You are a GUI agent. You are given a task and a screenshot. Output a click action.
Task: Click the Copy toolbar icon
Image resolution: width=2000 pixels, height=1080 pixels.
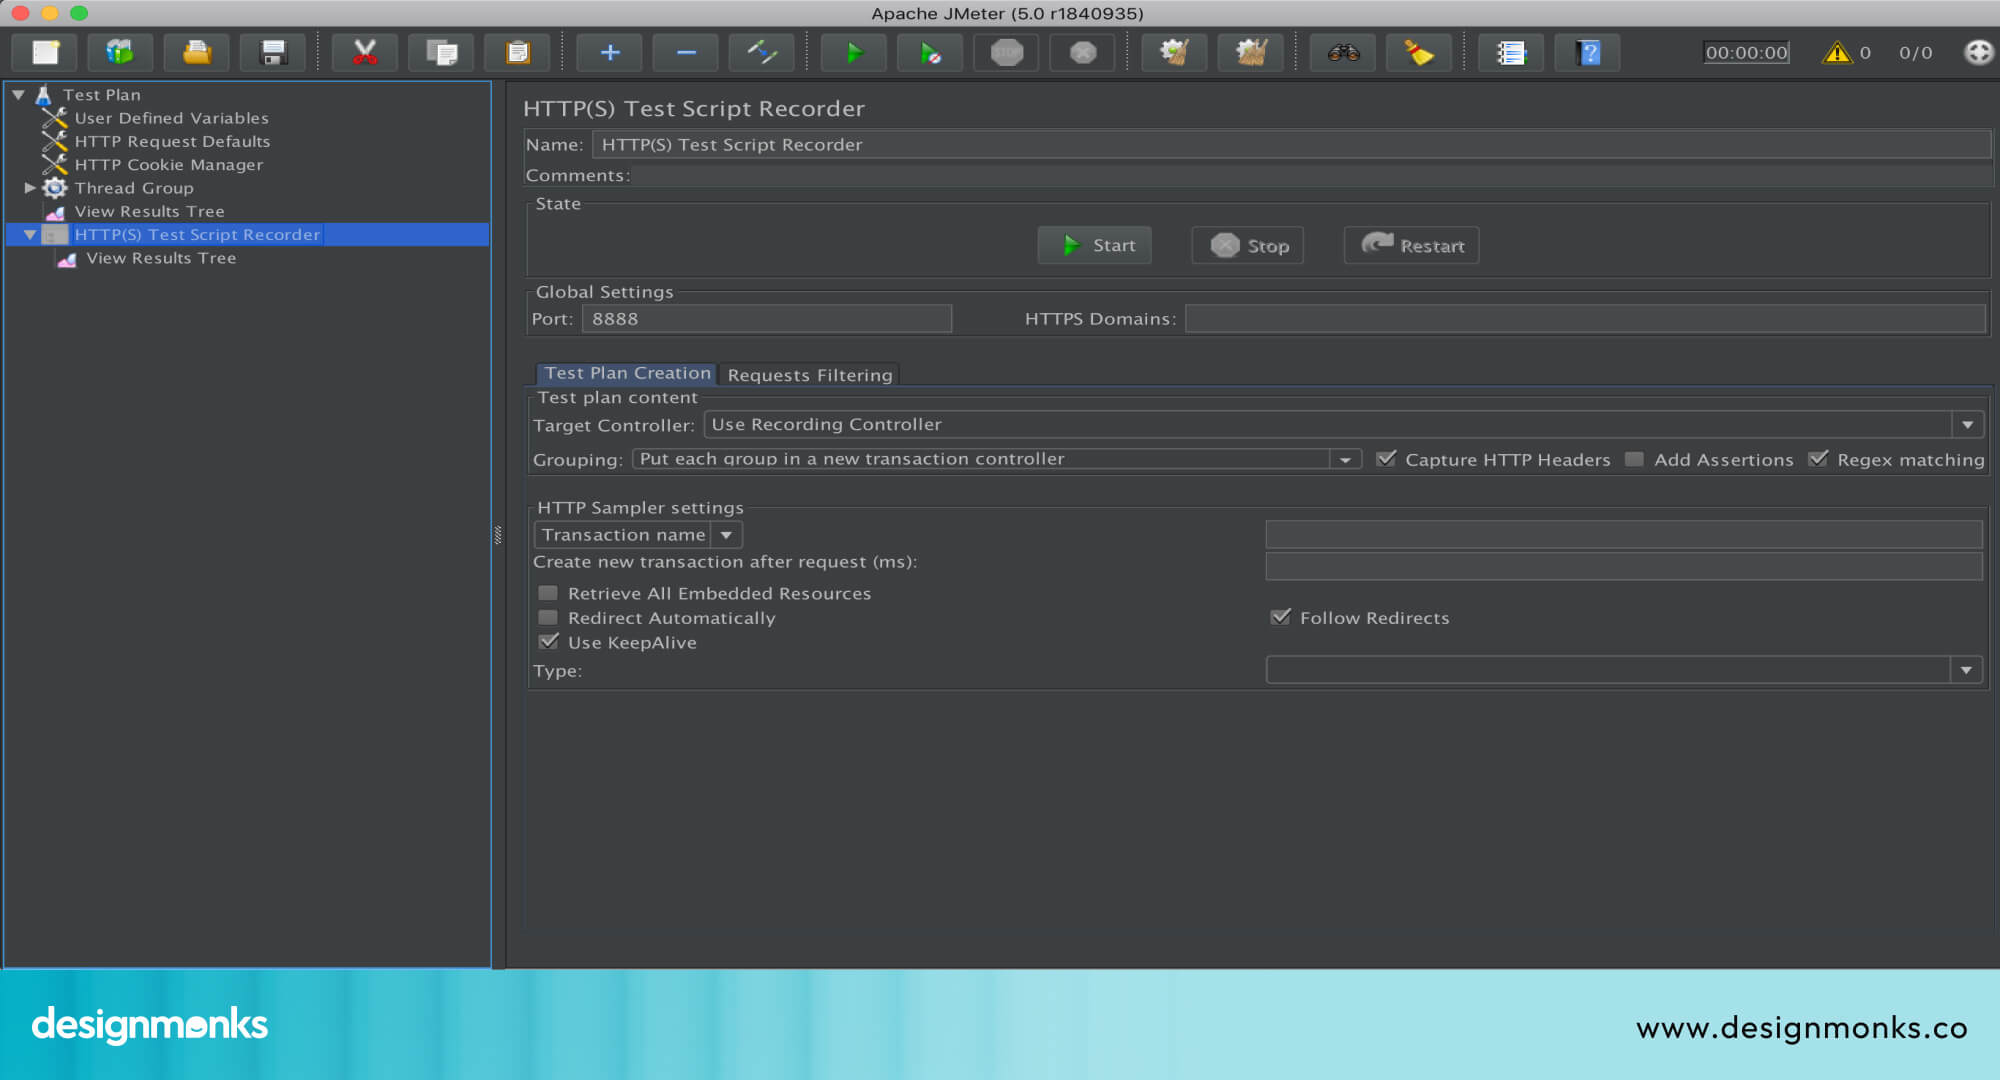click(441, 52)
